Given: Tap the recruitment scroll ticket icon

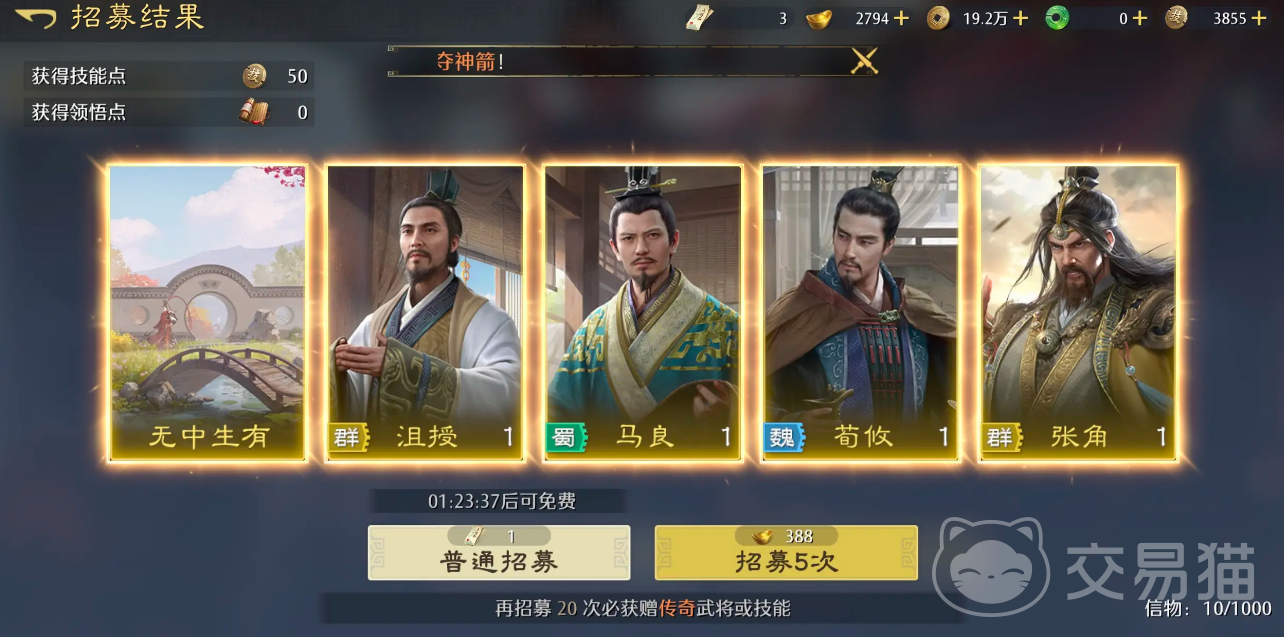Looking at the screenshot, I should click(x=700, y=18).
